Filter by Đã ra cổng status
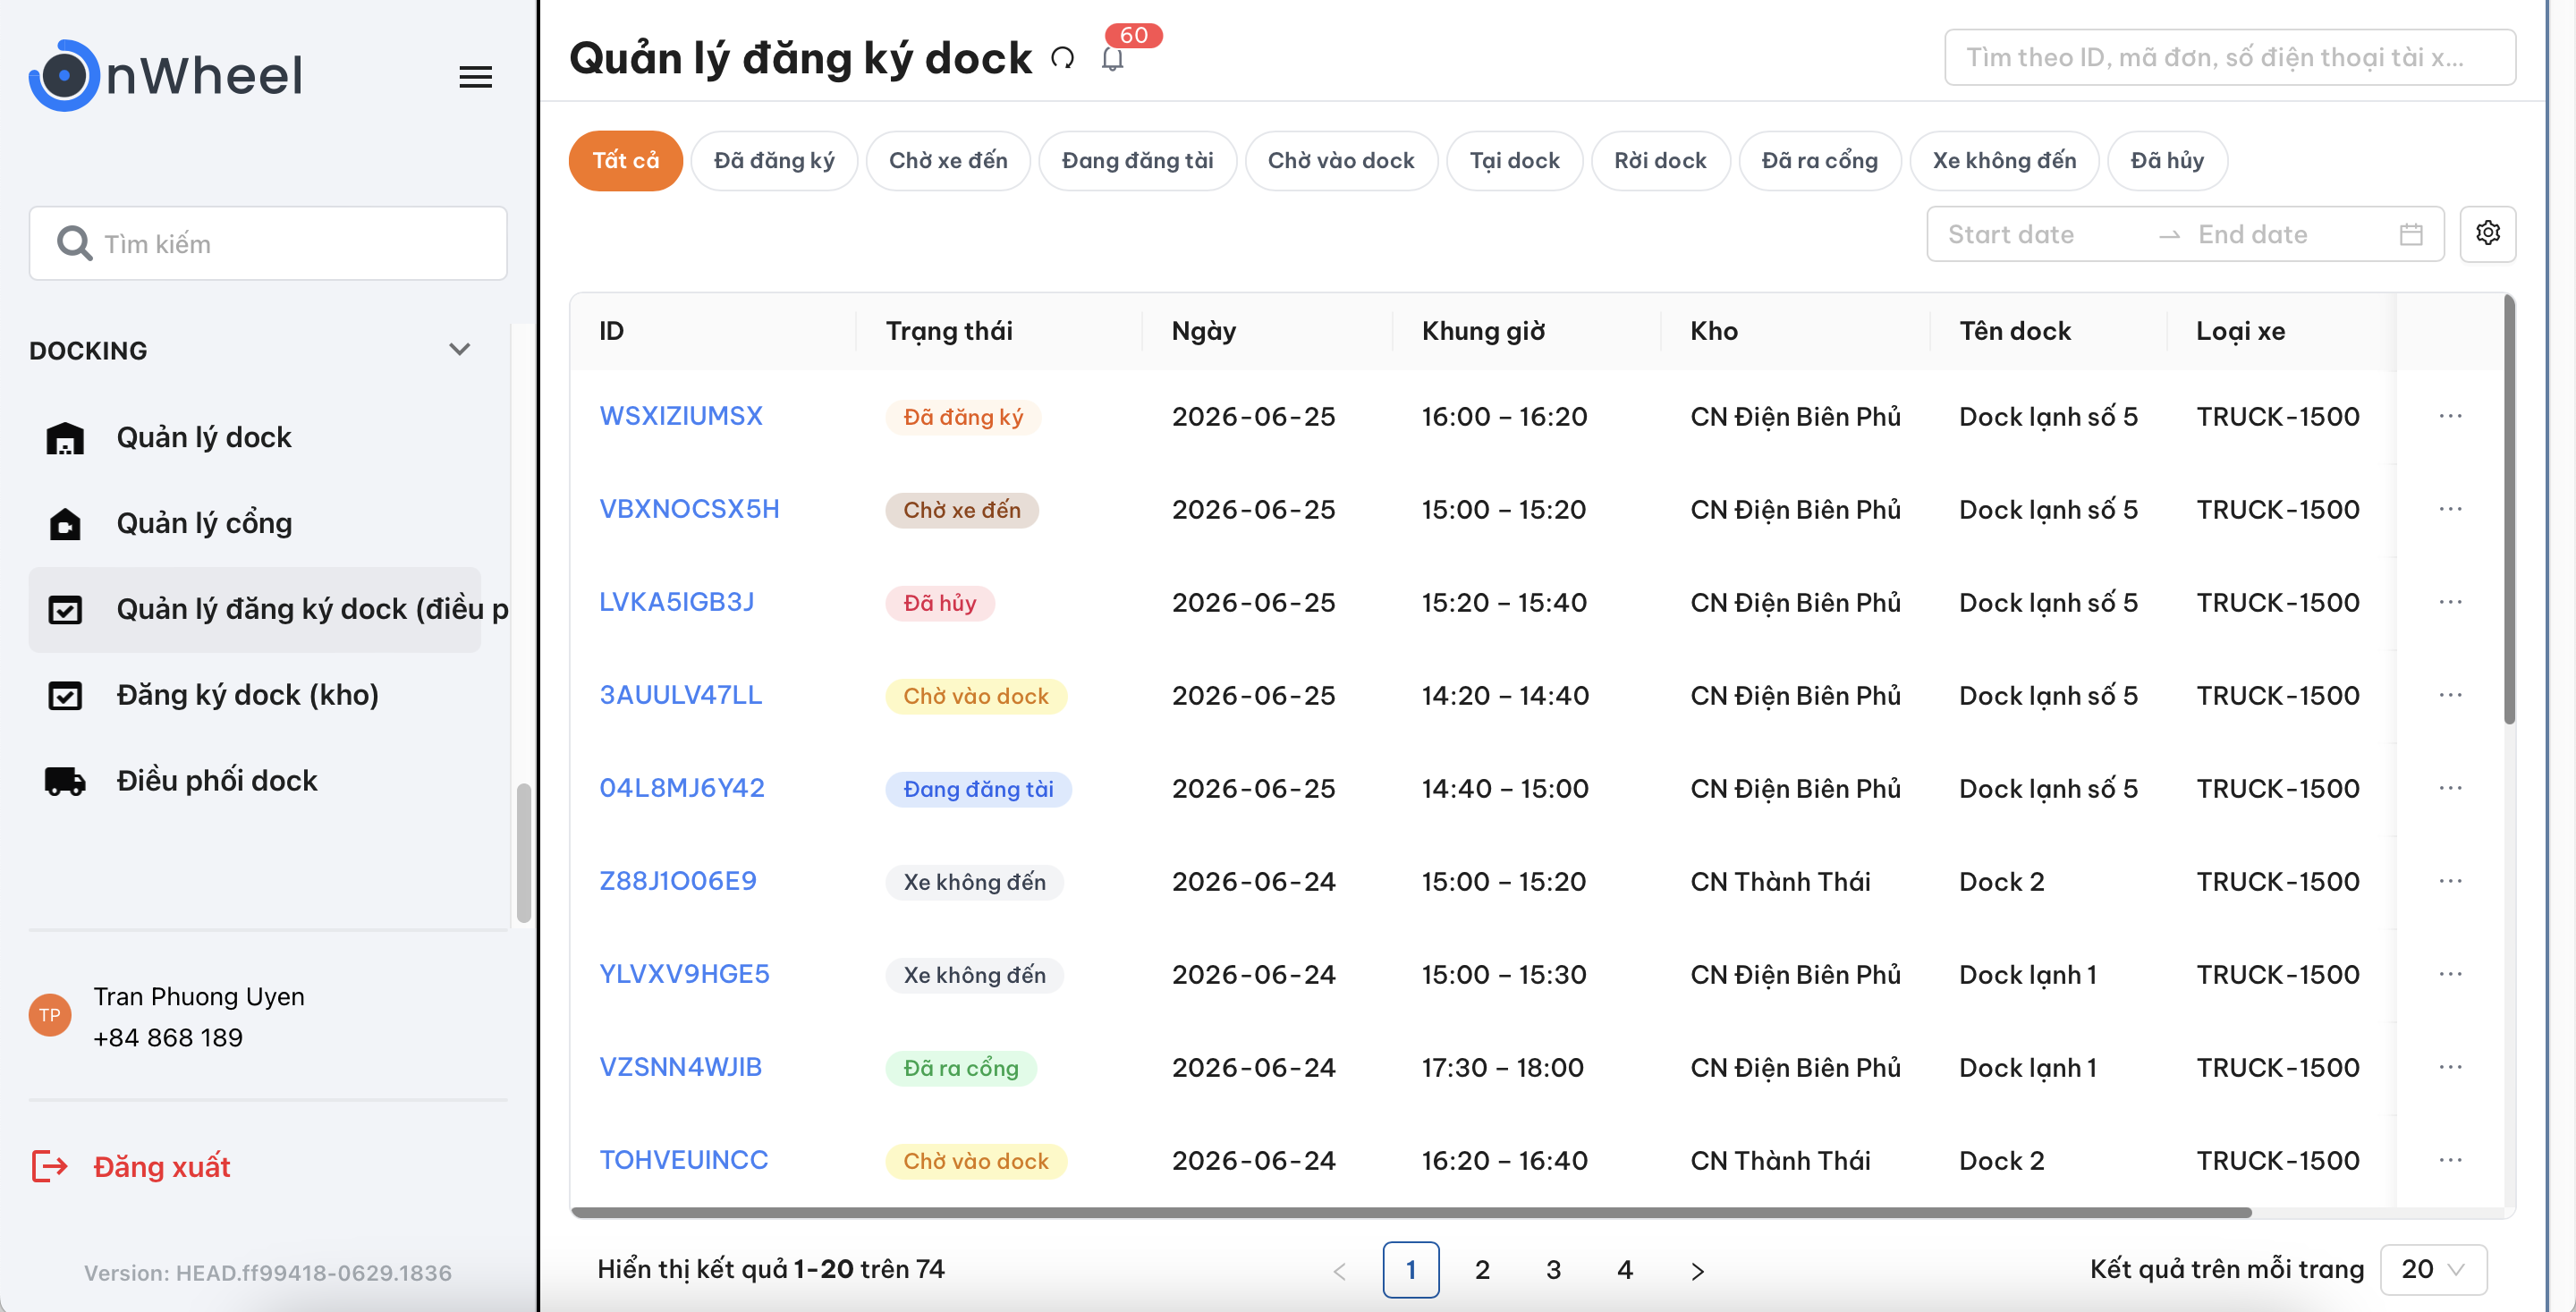This screenshot has width=2576, height=1312. click(1819, 161)
